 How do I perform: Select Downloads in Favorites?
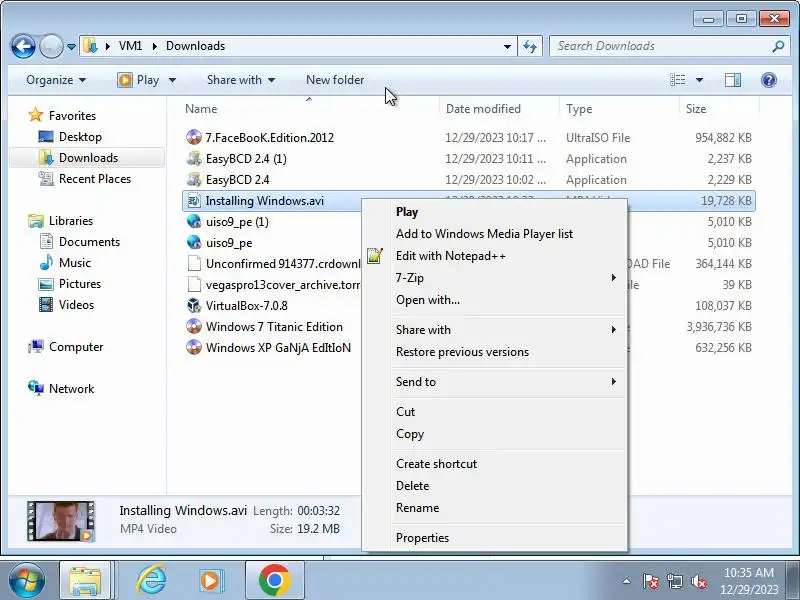point(88,158)
